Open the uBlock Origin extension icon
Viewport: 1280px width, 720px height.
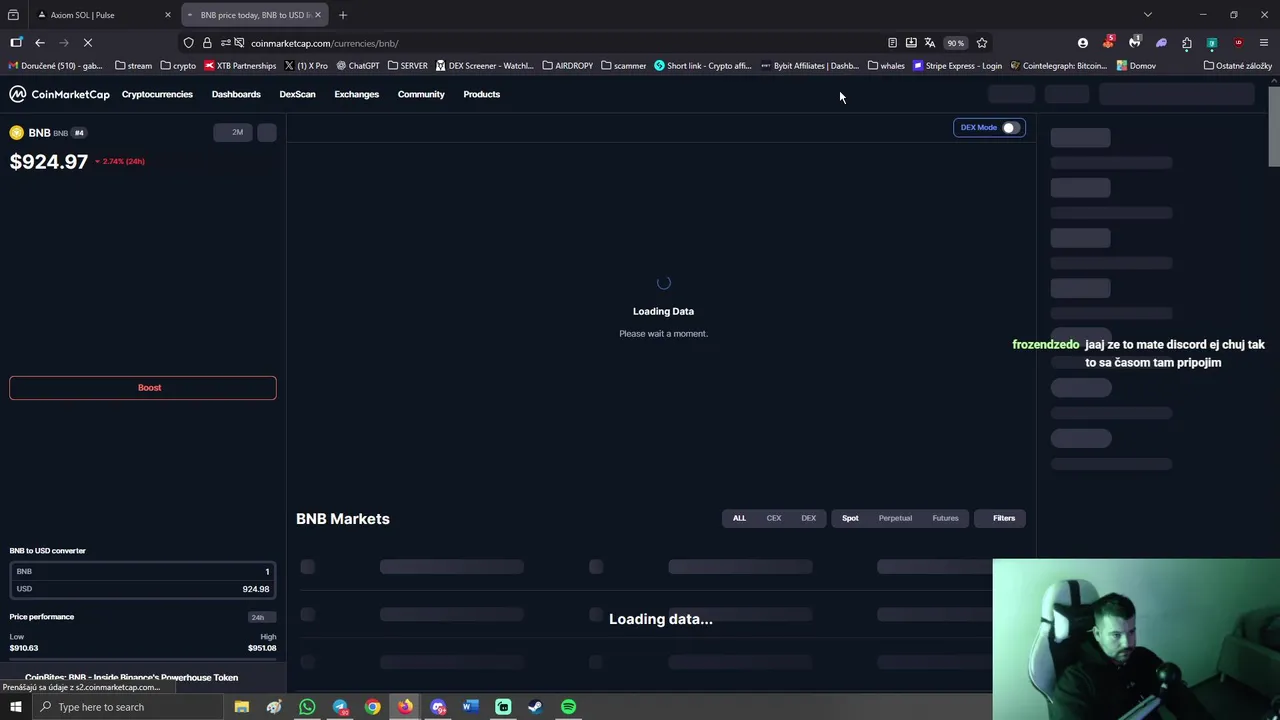click(x=1238, y=43)
